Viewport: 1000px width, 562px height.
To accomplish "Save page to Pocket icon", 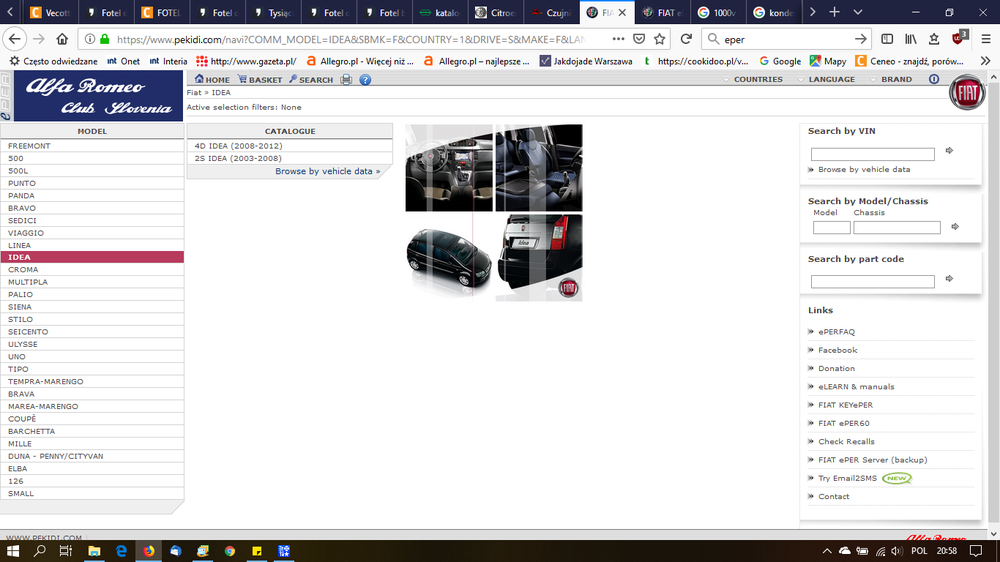I will coord(639,39).
